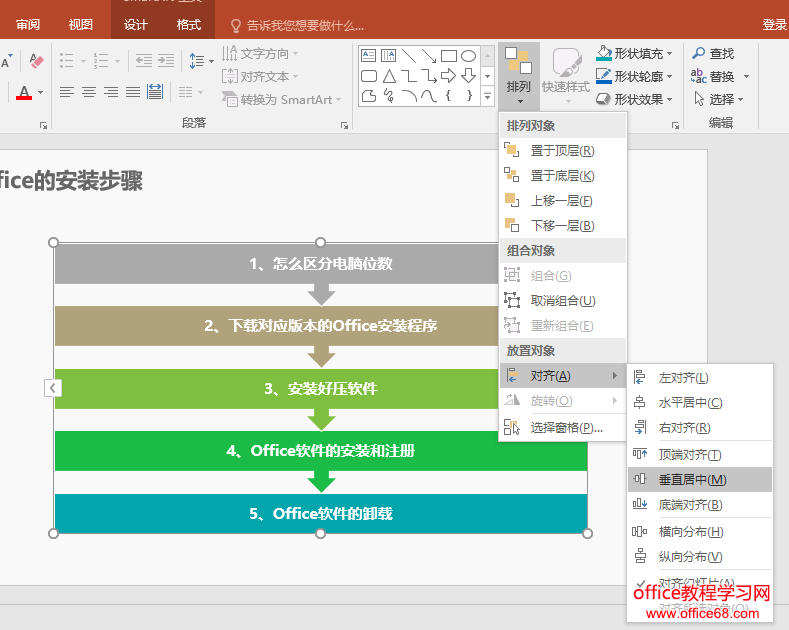
Task: Choose Send to Back (置于底层) entry
Action: [563, 176]
